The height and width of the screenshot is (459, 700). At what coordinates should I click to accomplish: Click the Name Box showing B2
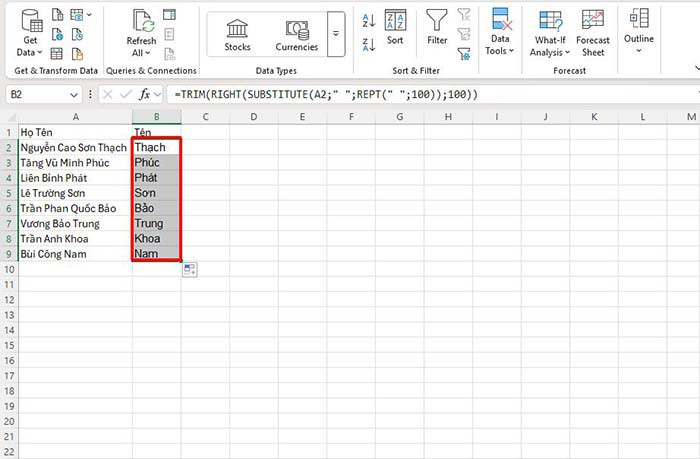(38, 94)
